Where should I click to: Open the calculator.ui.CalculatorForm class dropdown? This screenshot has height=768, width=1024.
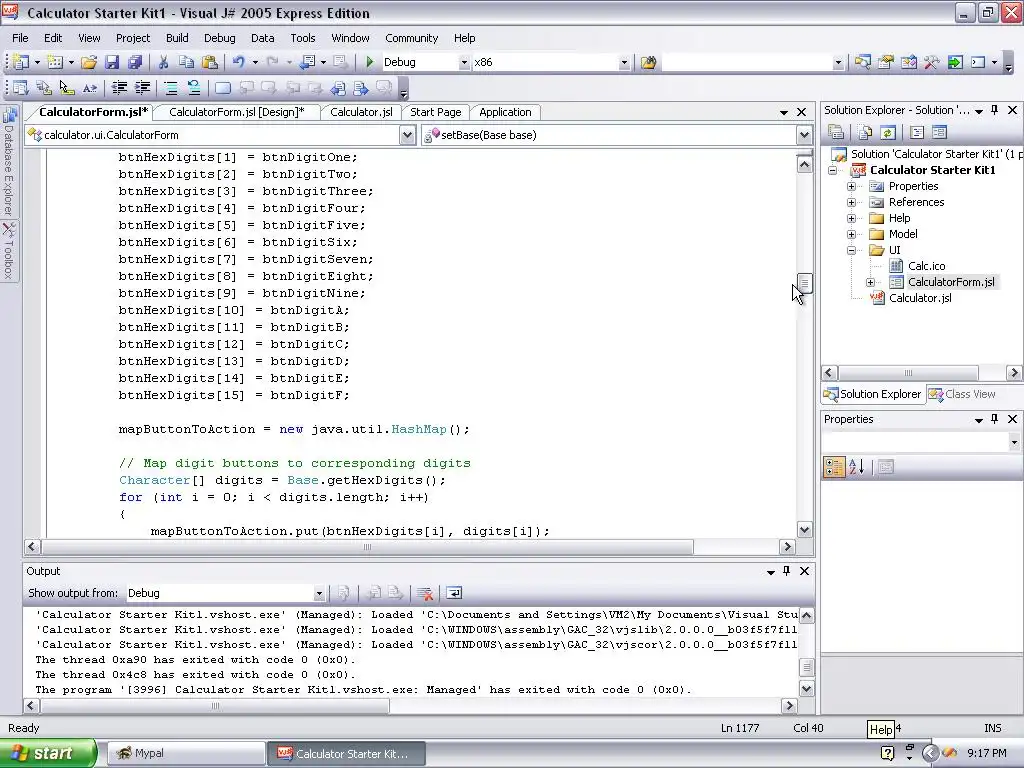coord(408,135)
